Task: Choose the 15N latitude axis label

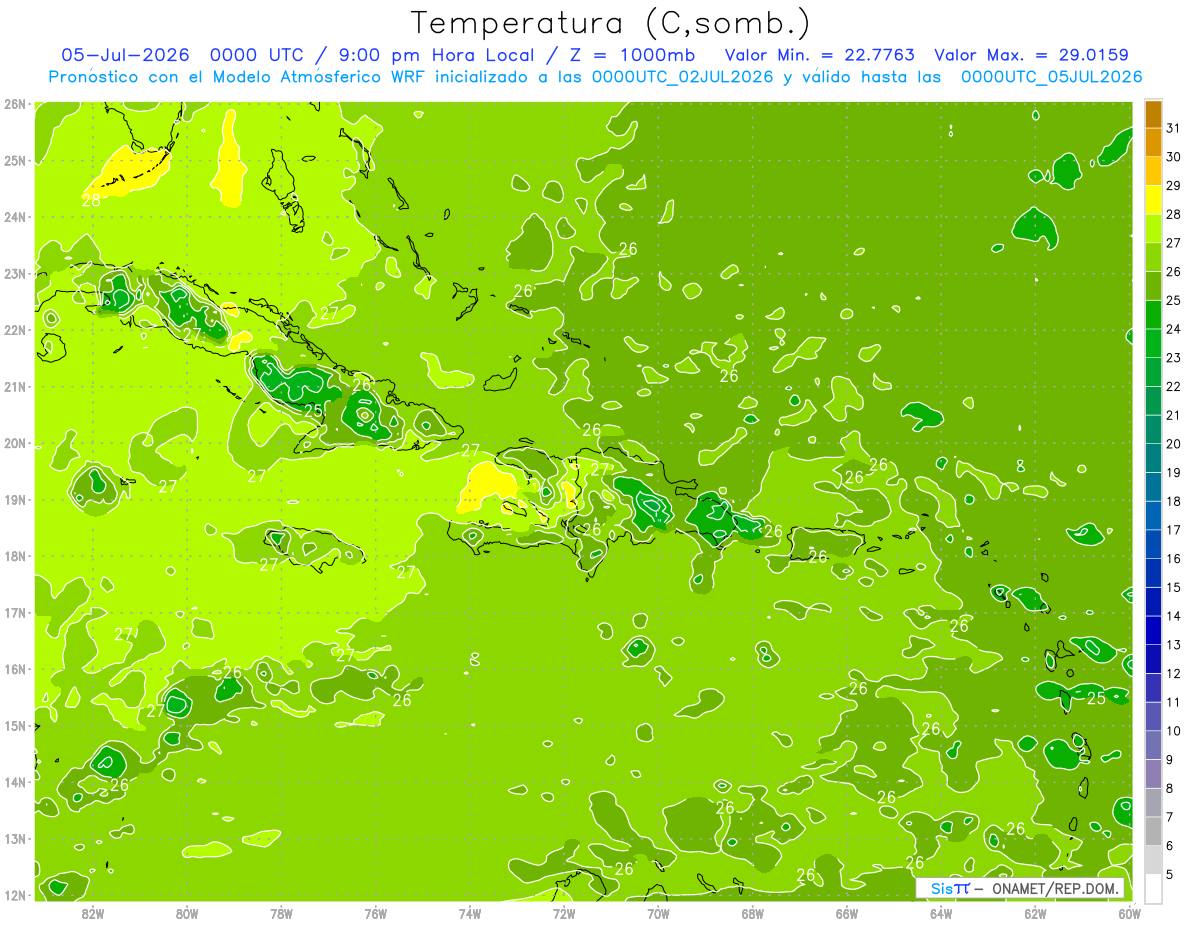Action: [14, 725]
